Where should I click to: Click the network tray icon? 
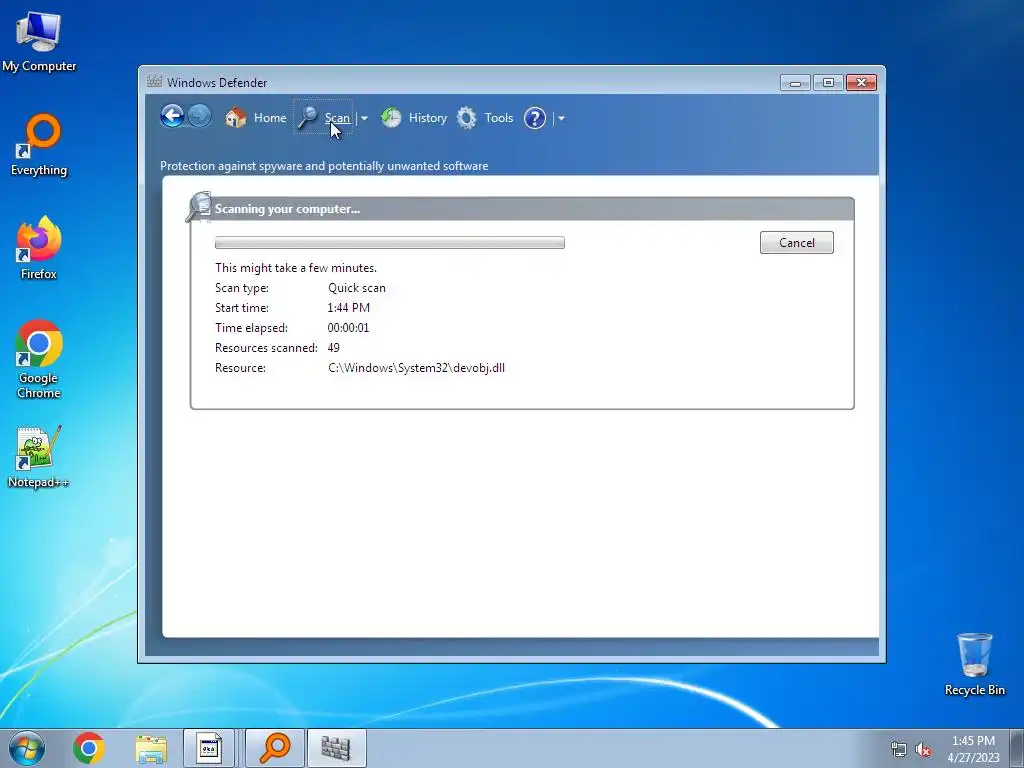point(899,749)
